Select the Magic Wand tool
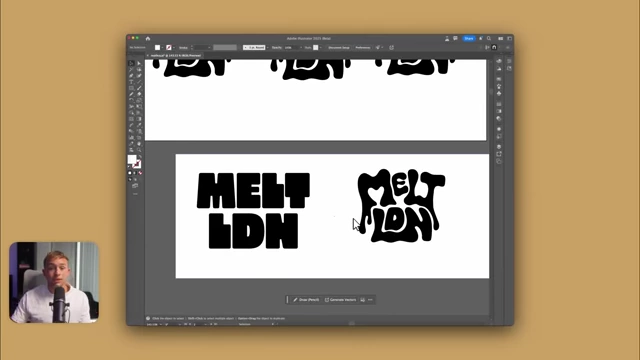The height and width of the screenshot is (360, 640). 131,69
